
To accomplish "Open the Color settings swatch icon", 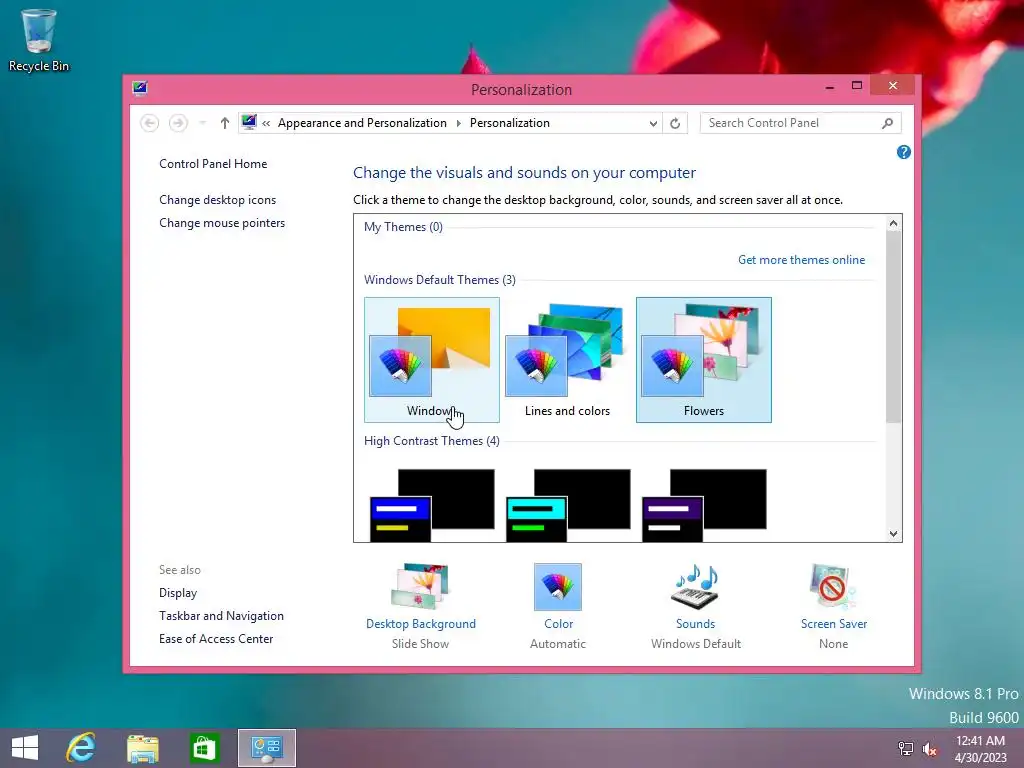I will (x=558, y=586).
